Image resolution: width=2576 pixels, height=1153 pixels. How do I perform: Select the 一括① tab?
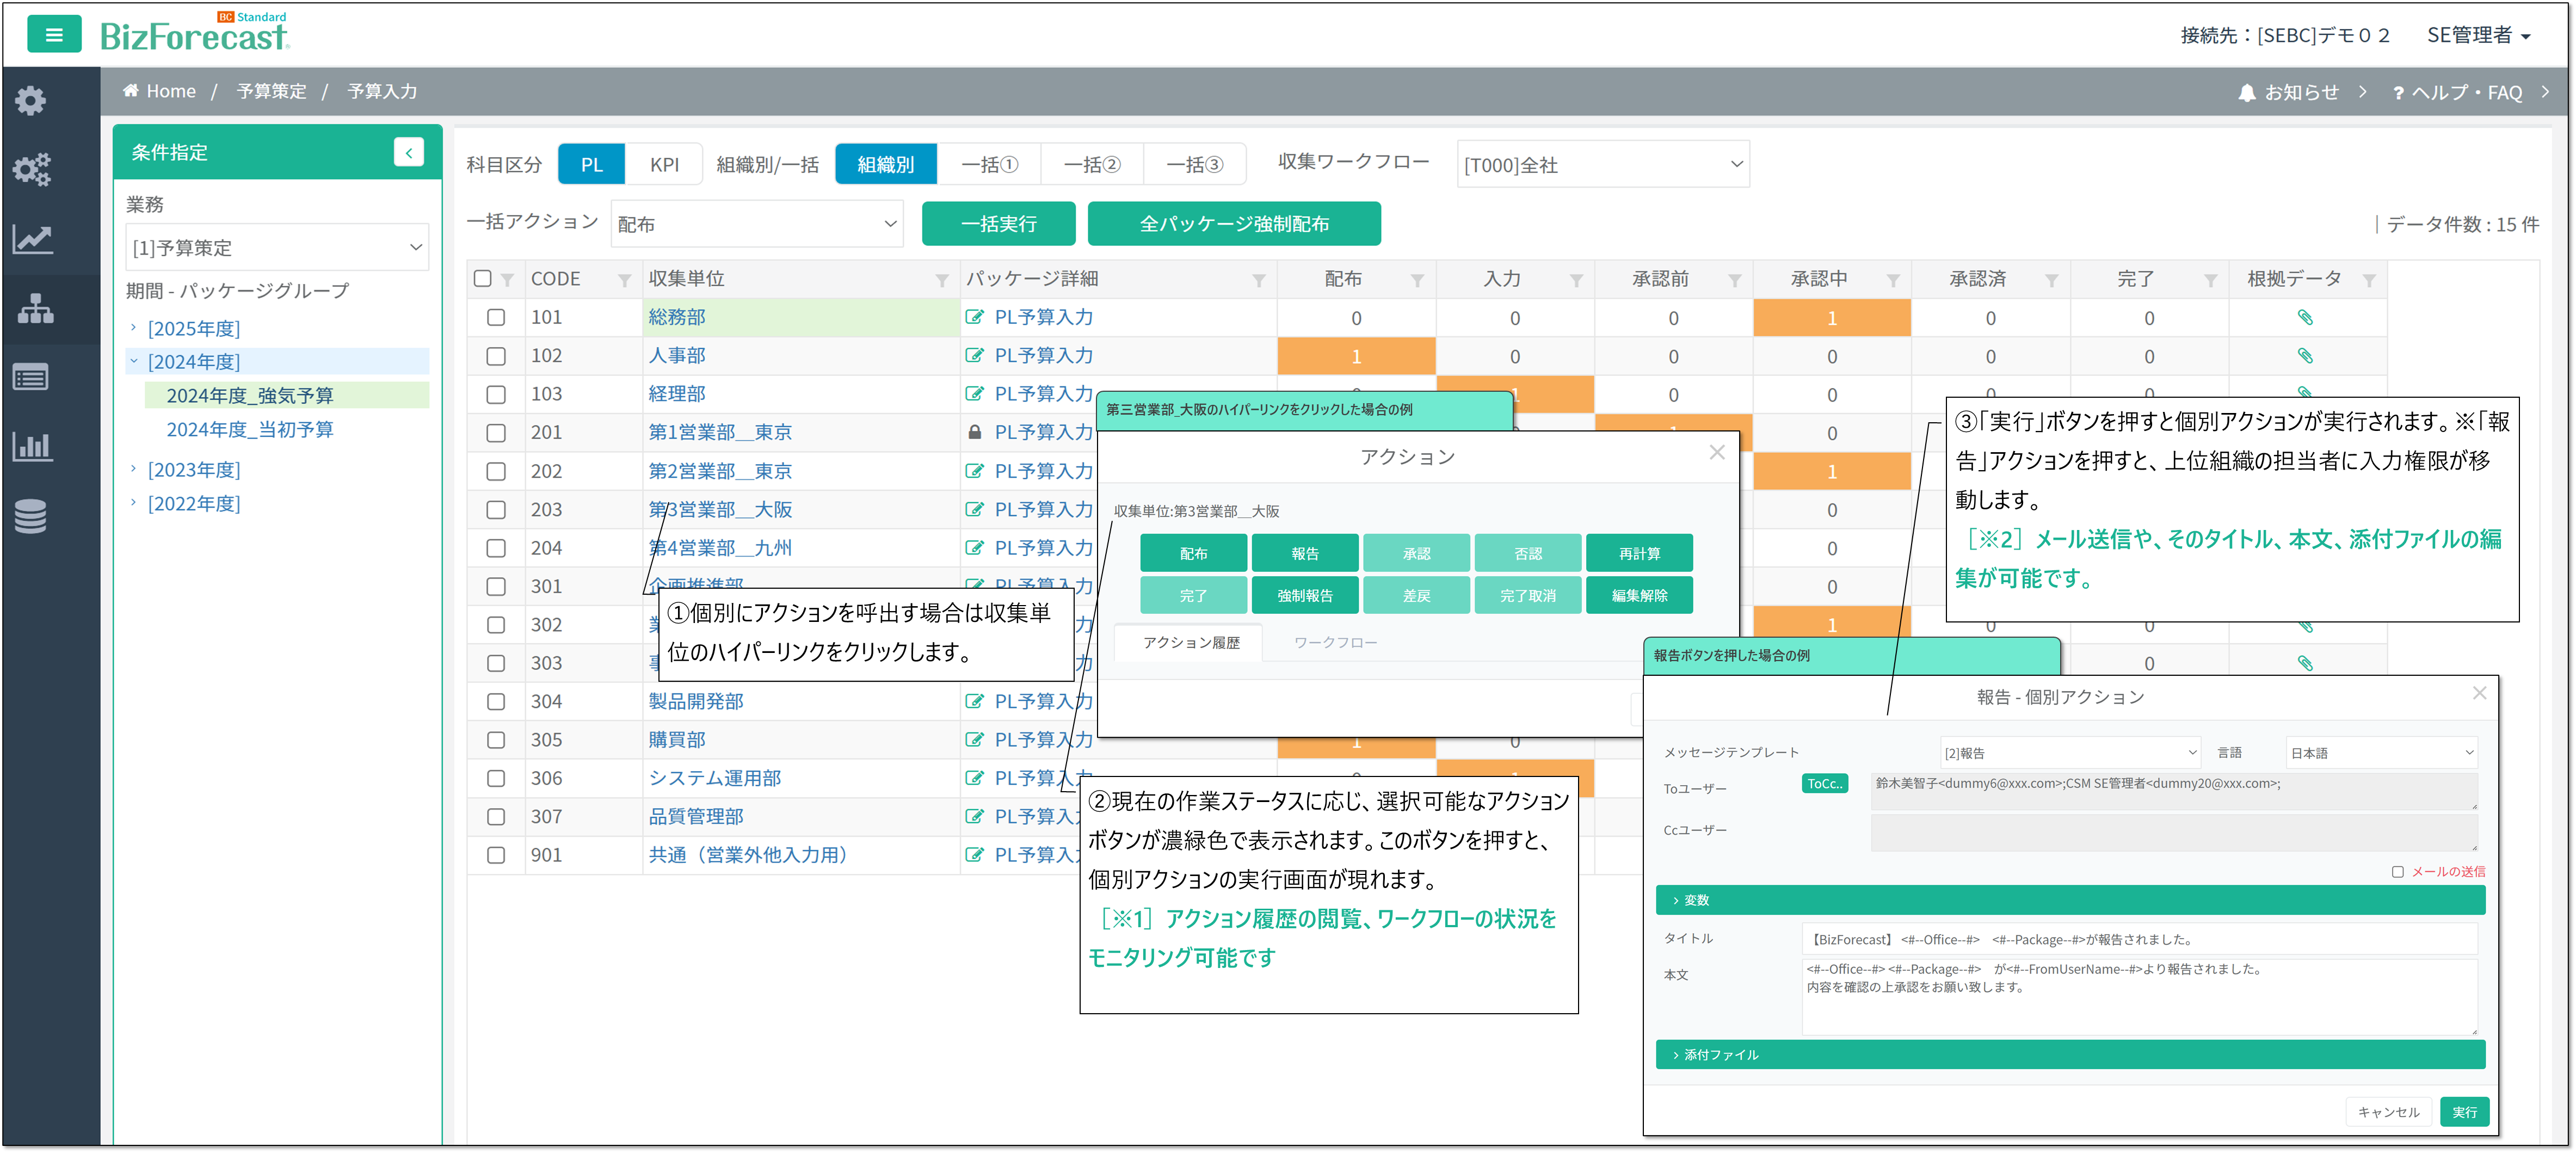tap(989, 165)
